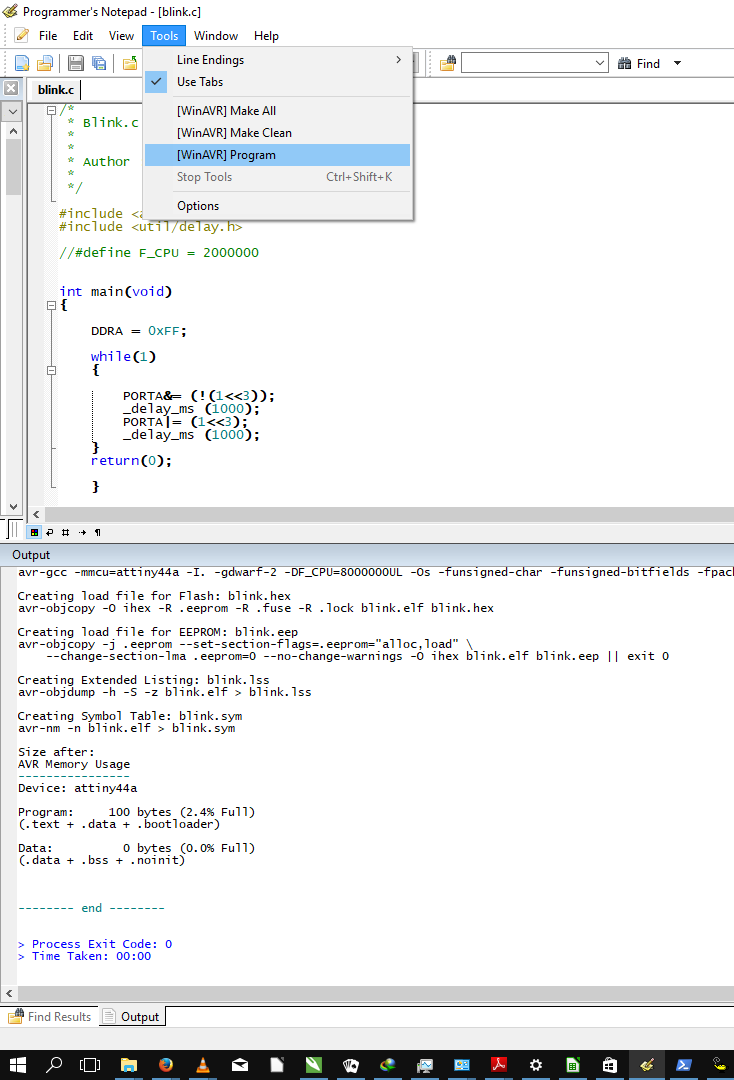Open Settings gear from taskbar
This screenshot has height=1080, width=734.
point(536,1065)
